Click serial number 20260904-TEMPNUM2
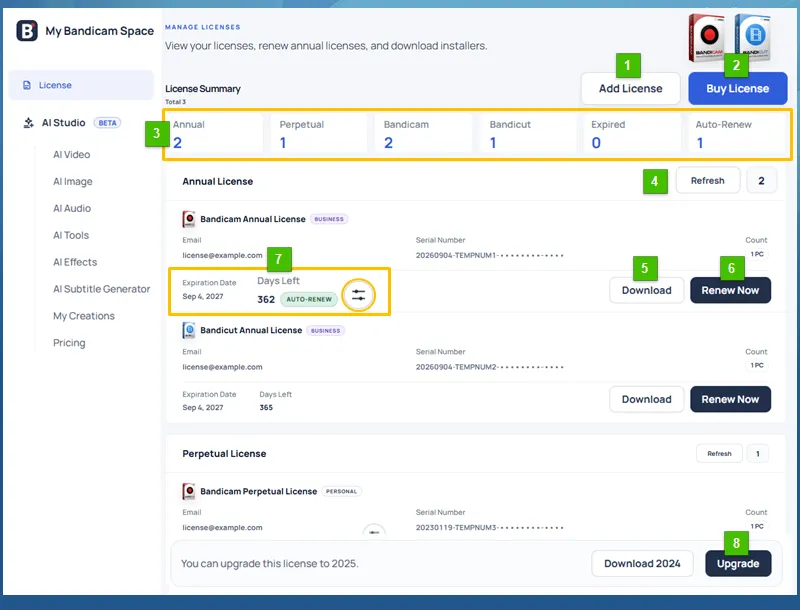800x610 pixels. (x=489, y=367)
